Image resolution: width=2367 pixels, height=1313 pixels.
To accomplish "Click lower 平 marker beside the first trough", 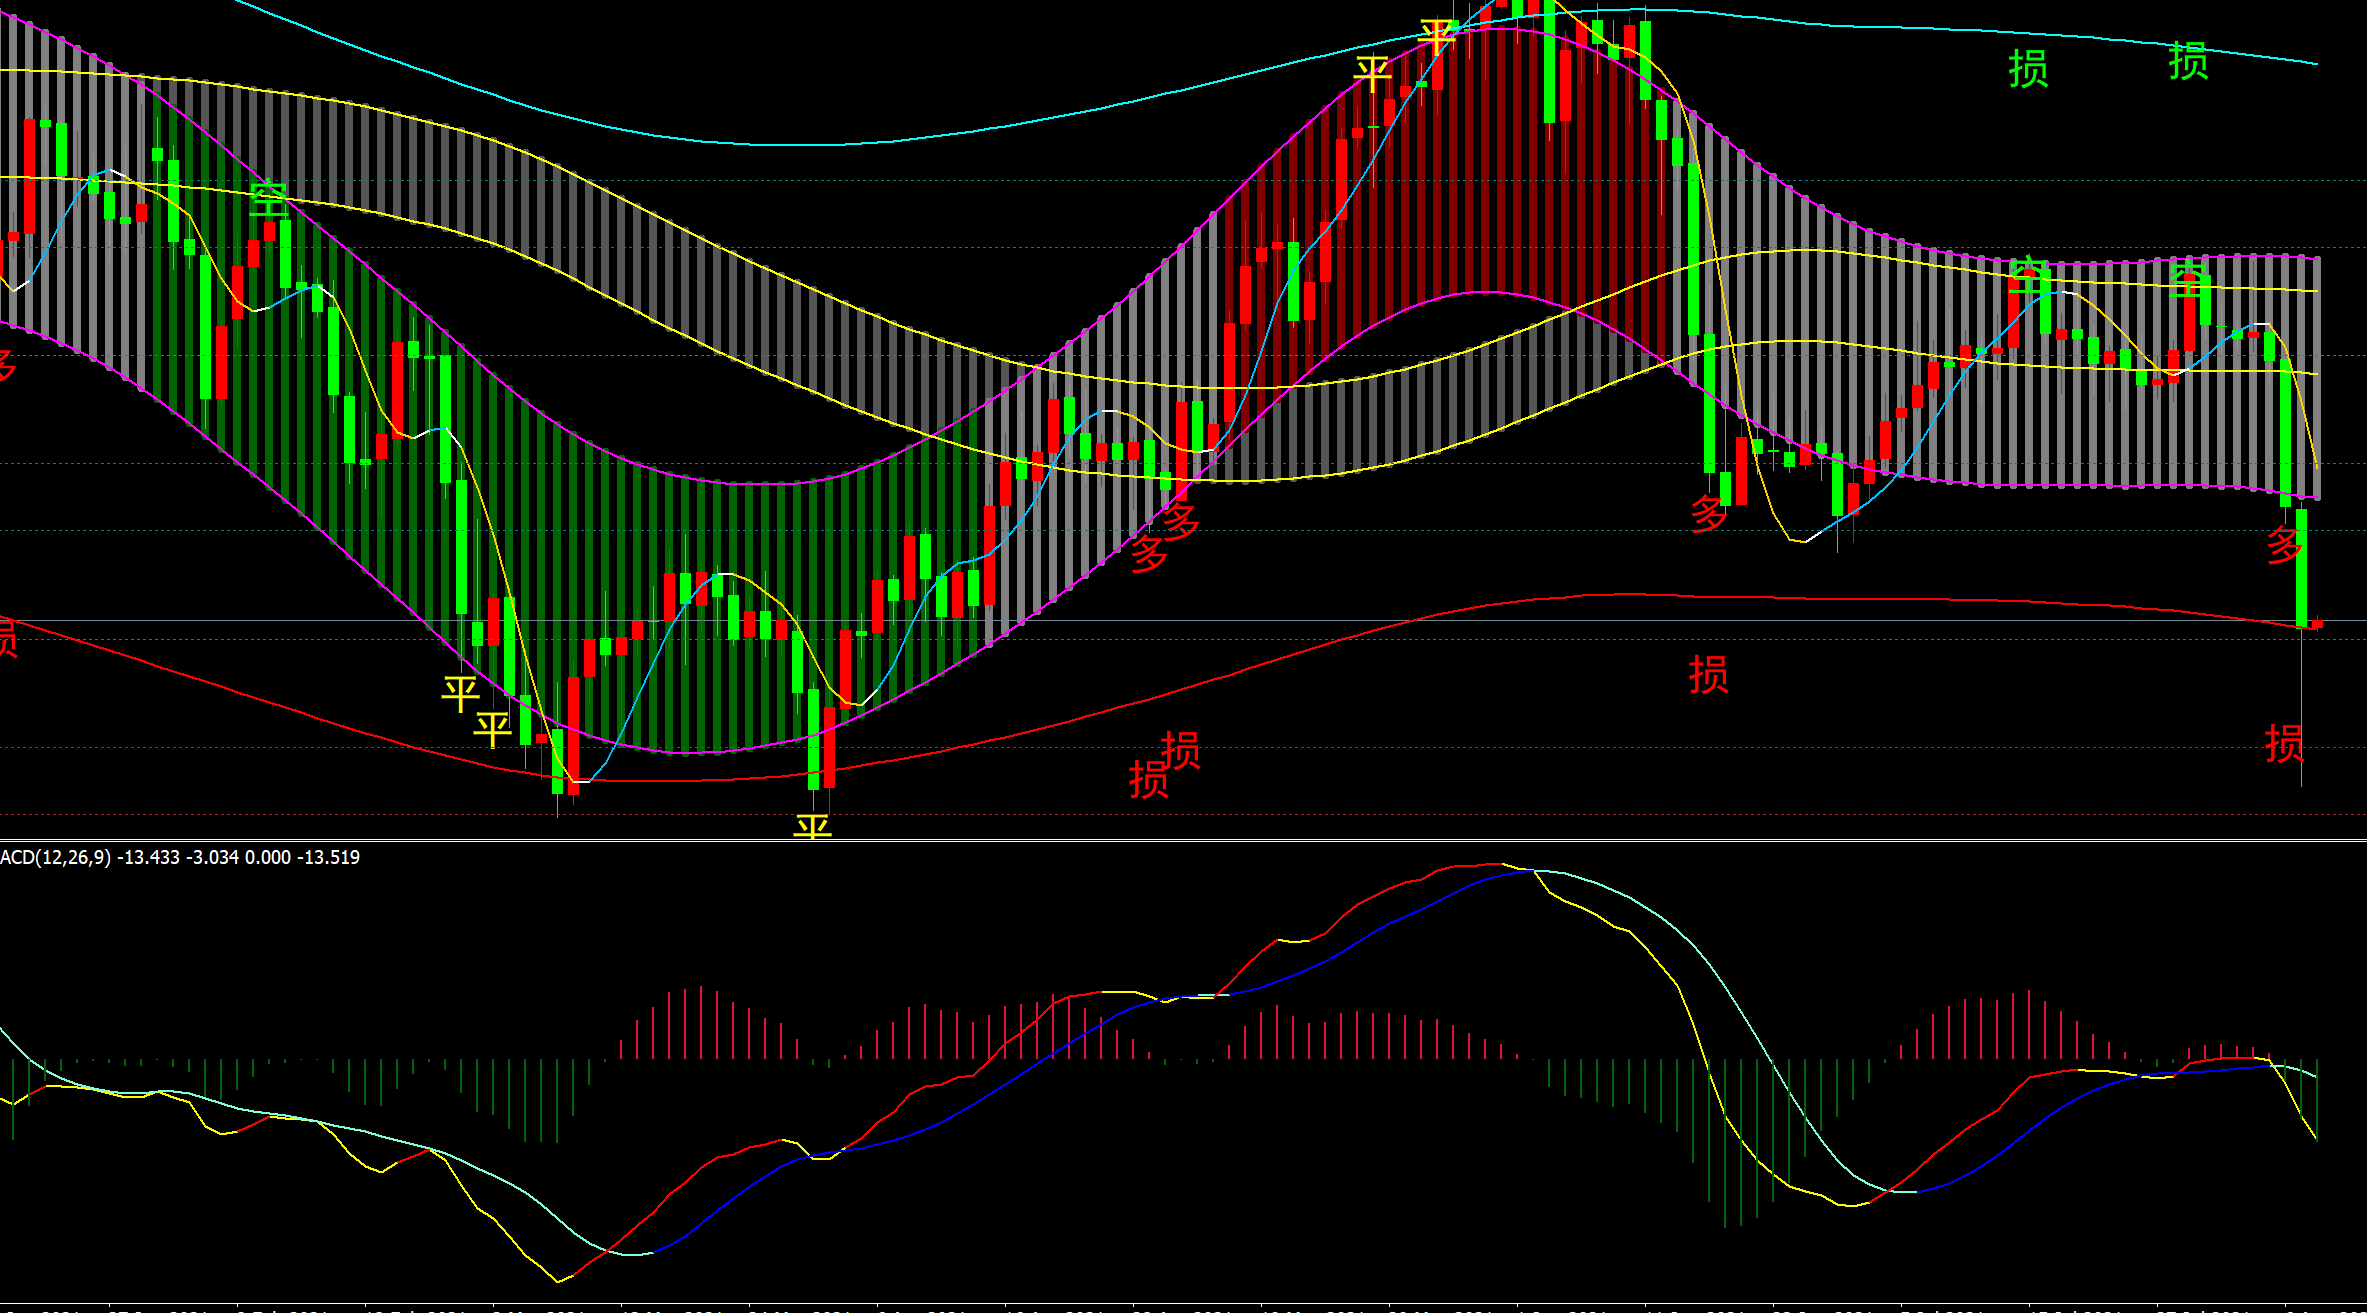I will pos(492,729).
